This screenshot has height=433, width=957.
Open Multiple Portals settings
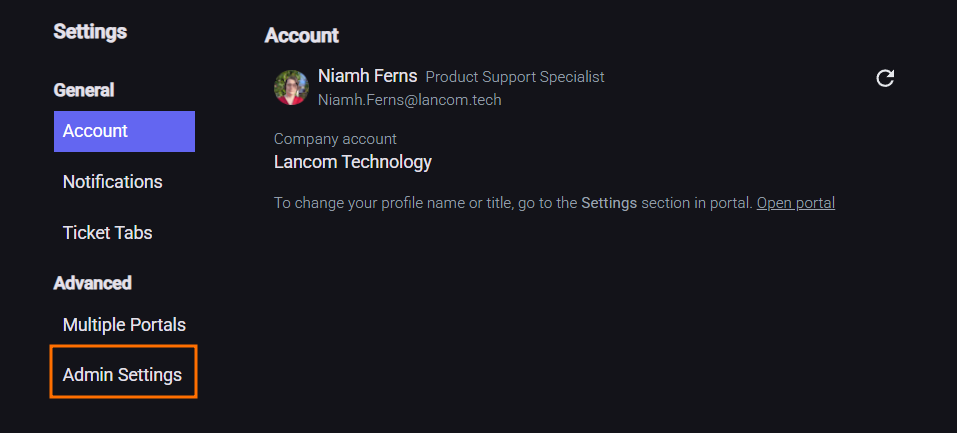[124, 325]
